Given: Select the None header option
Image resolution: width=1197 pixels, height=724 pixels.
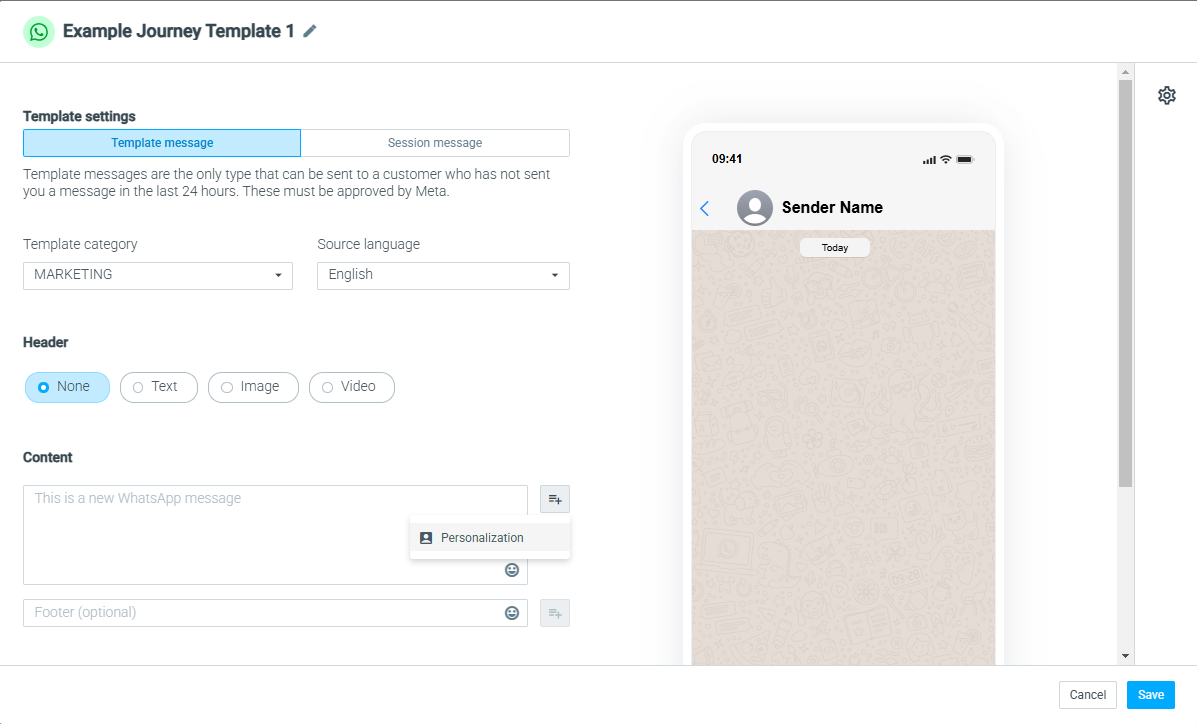Looking at the screenshot, I should pos(67,387).
